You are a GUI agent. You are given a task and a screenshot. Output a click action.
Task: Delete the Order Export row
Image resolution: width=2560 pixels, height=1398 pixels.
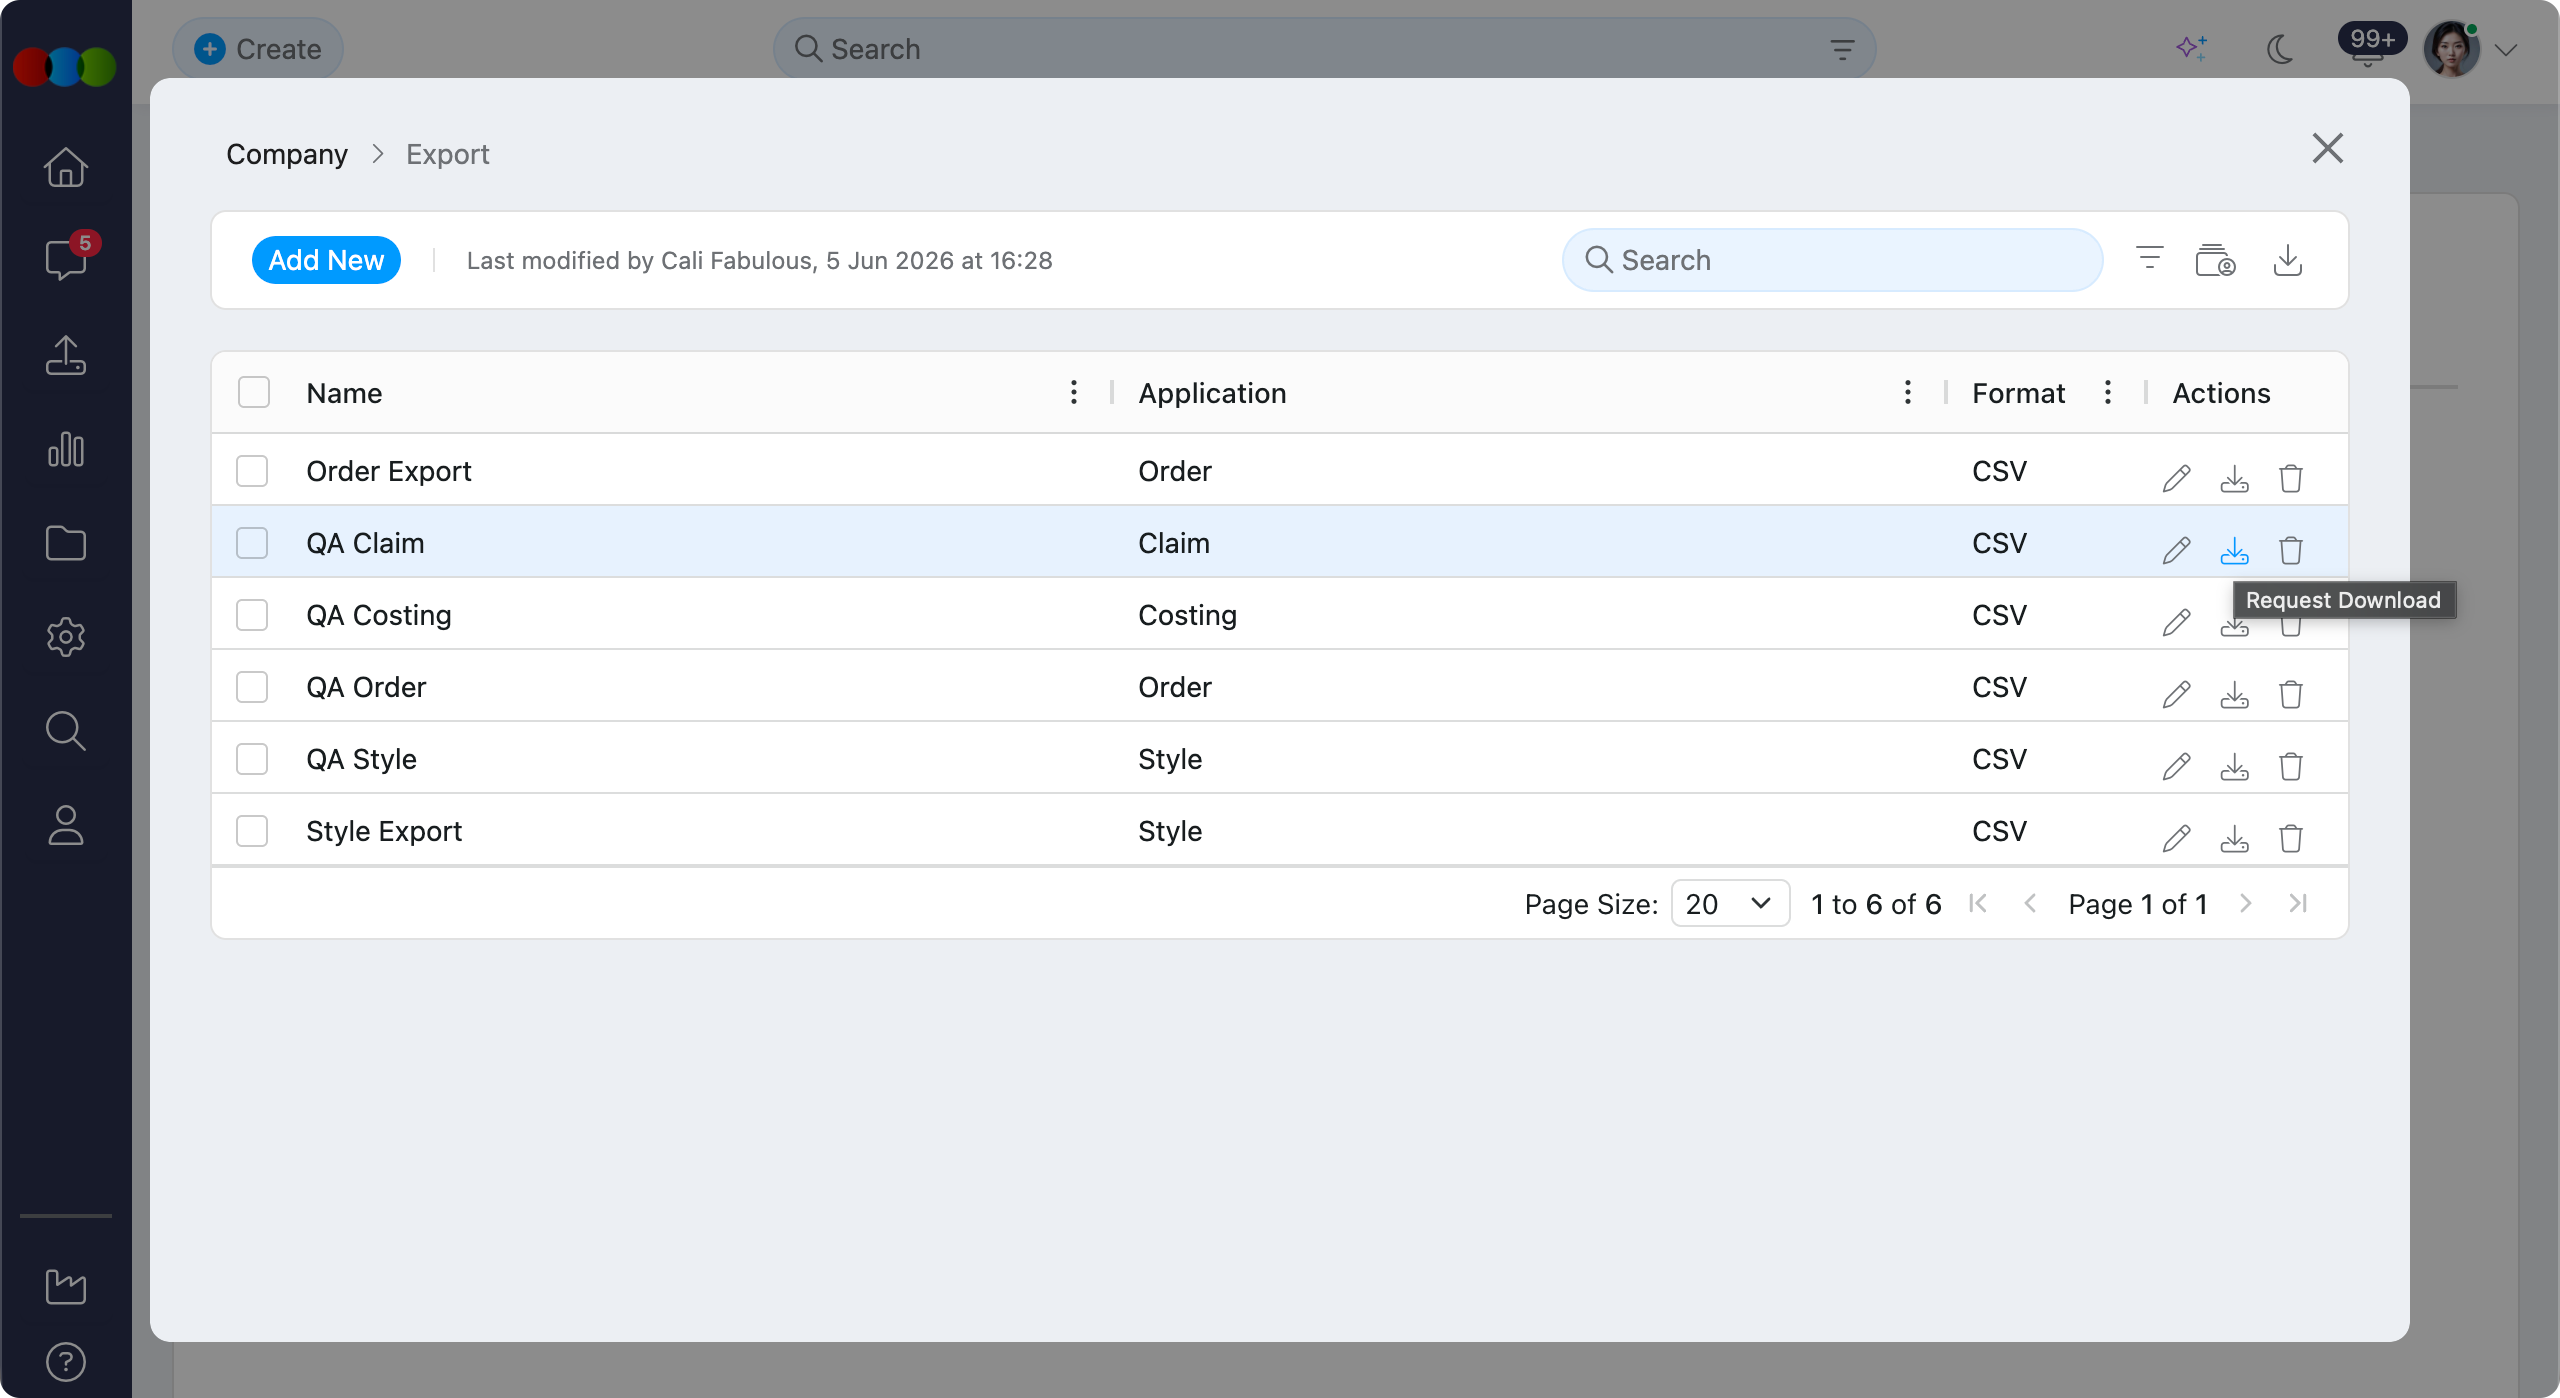tap(2291, 478)
